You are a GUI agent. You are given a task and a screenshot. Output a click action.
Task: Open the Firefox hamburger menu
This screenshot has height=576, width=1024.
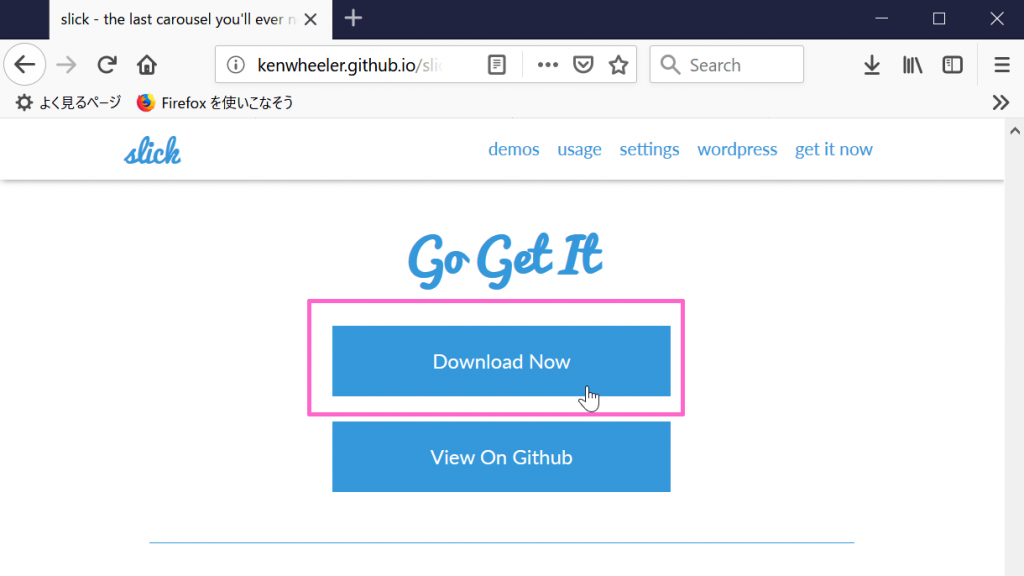pyautogui.click(x=1002, y=65)
